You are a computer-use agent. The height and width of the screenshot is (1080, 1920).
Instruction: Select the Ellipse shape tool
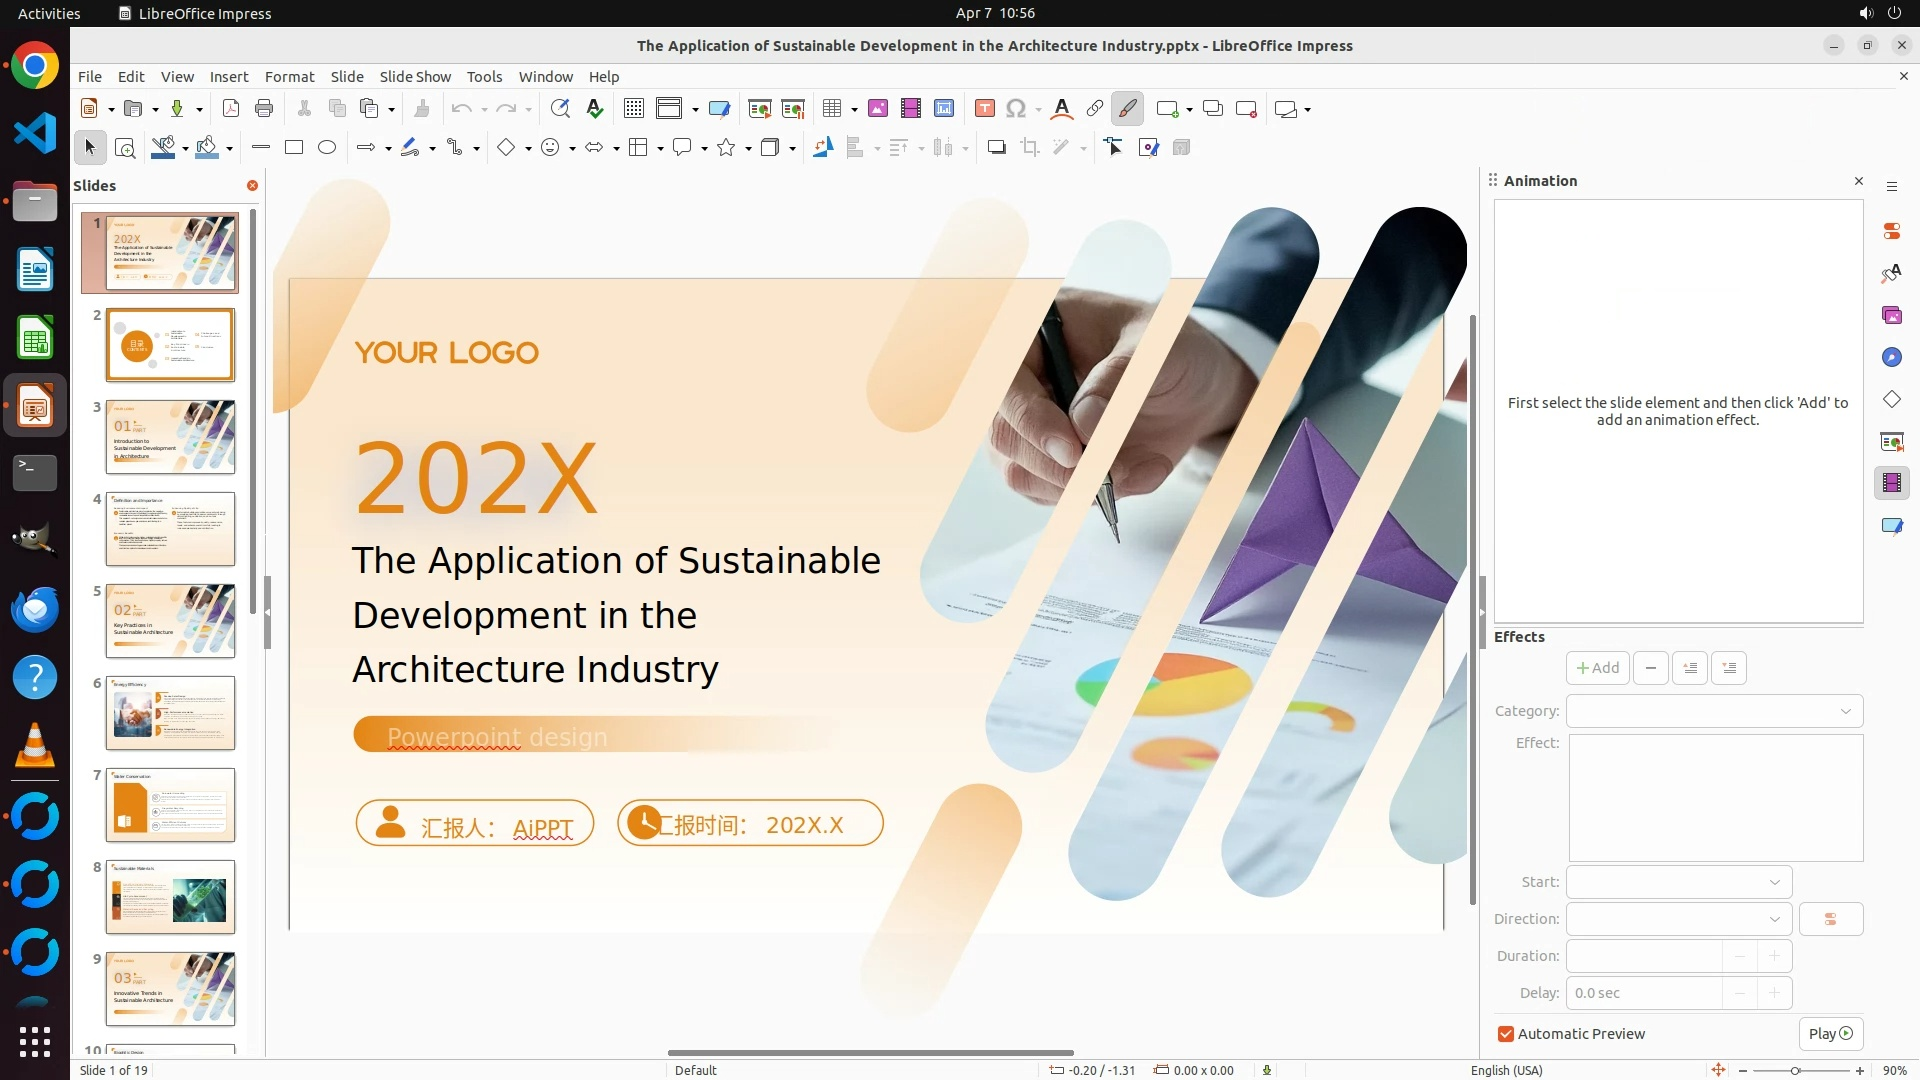[x=327, y=148]
